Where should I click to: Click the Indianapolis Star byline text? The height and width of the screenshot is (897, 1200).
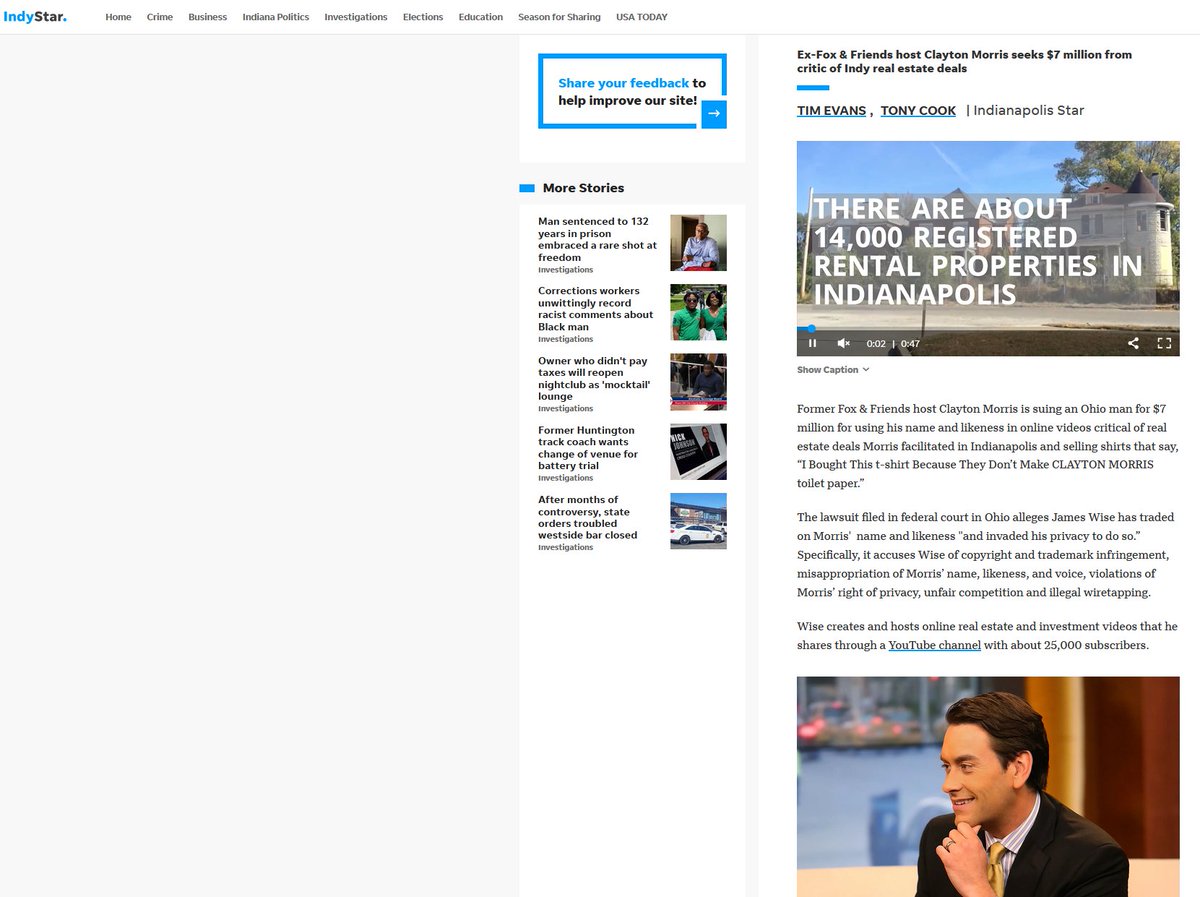pos(1028,111)
